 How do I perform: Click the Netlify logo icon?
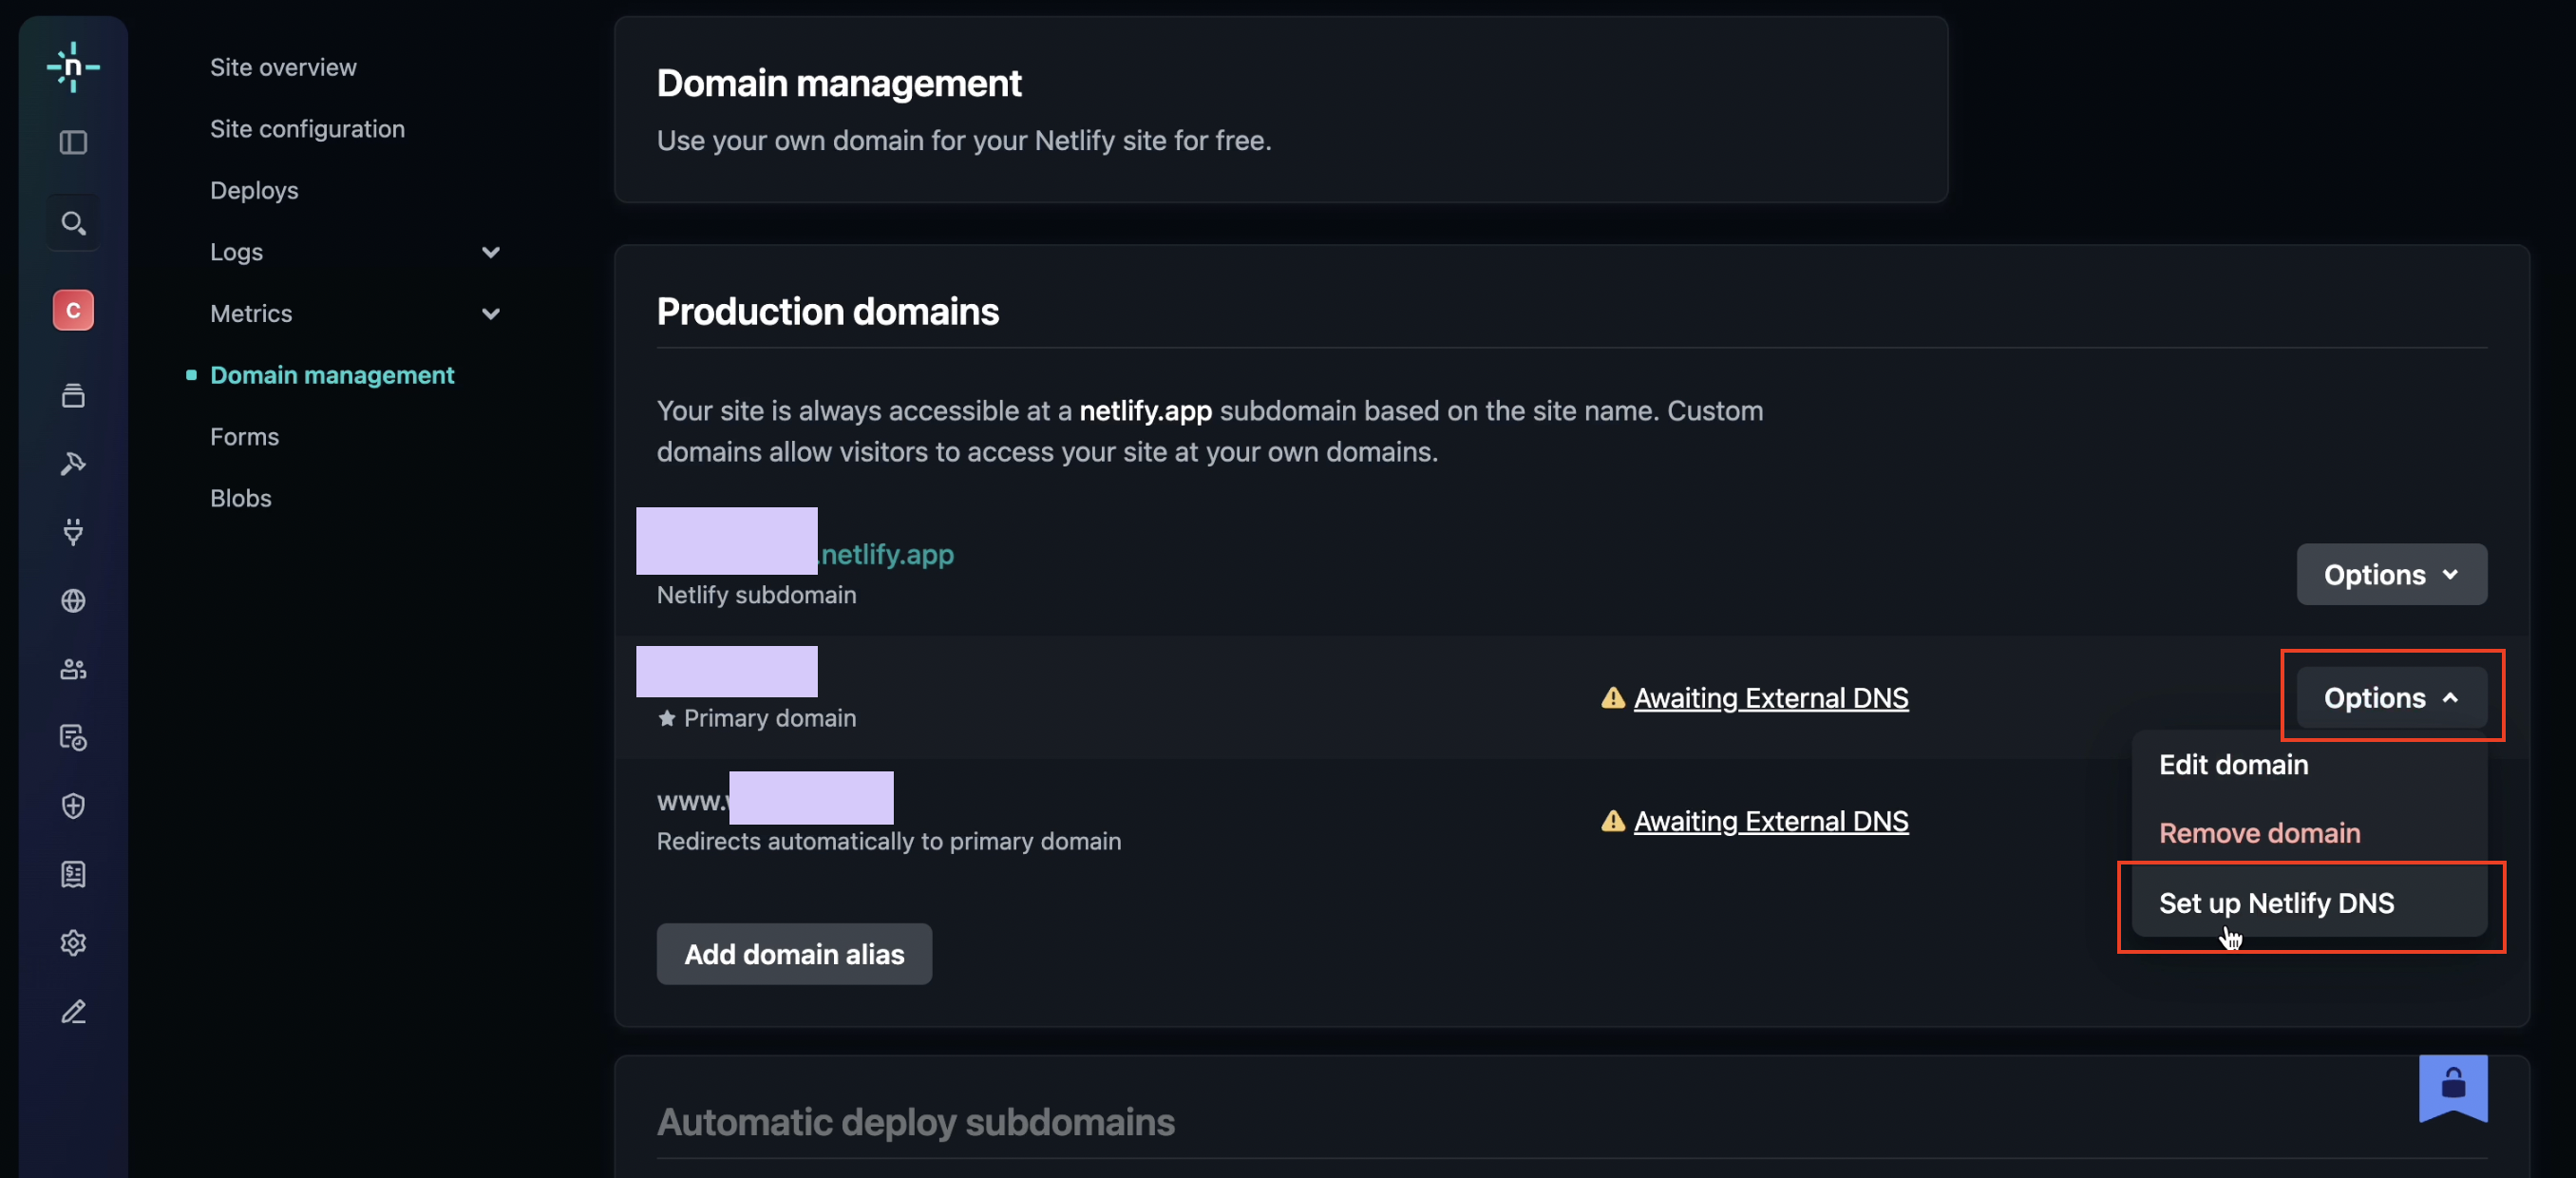click(73, 67)
